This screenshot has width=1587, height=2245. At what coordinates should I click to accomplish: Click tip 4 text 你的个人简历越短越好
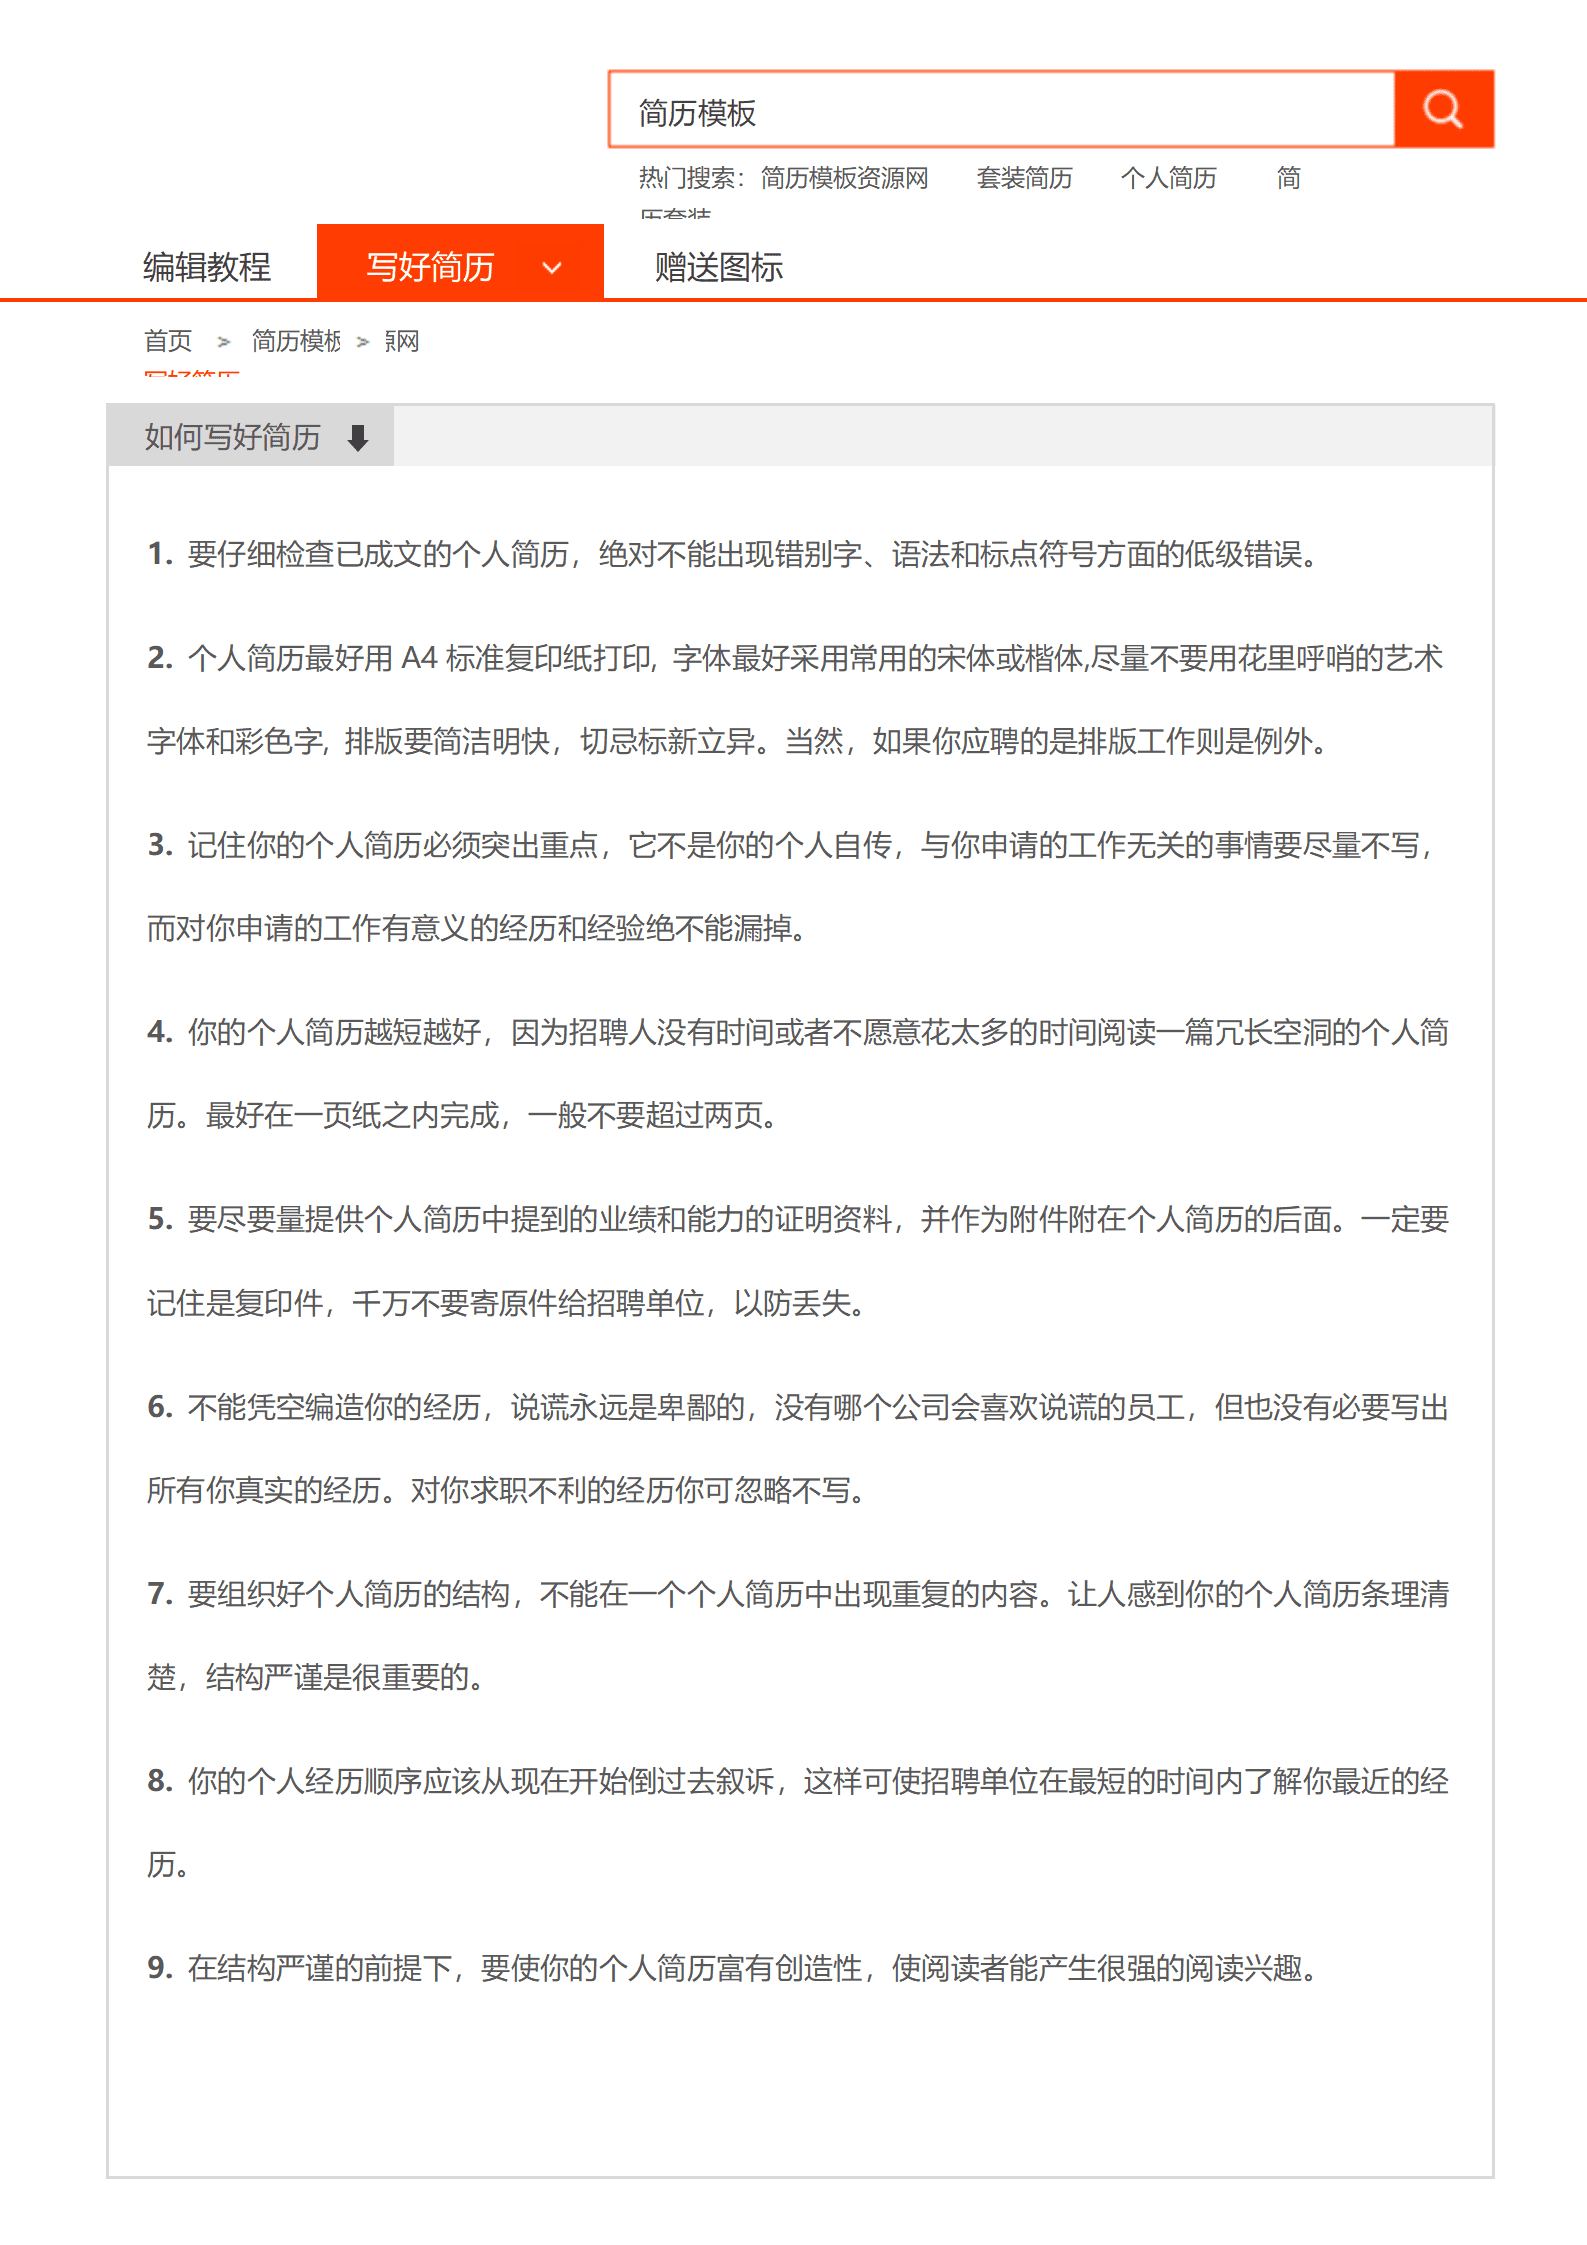coord(334,1032)
